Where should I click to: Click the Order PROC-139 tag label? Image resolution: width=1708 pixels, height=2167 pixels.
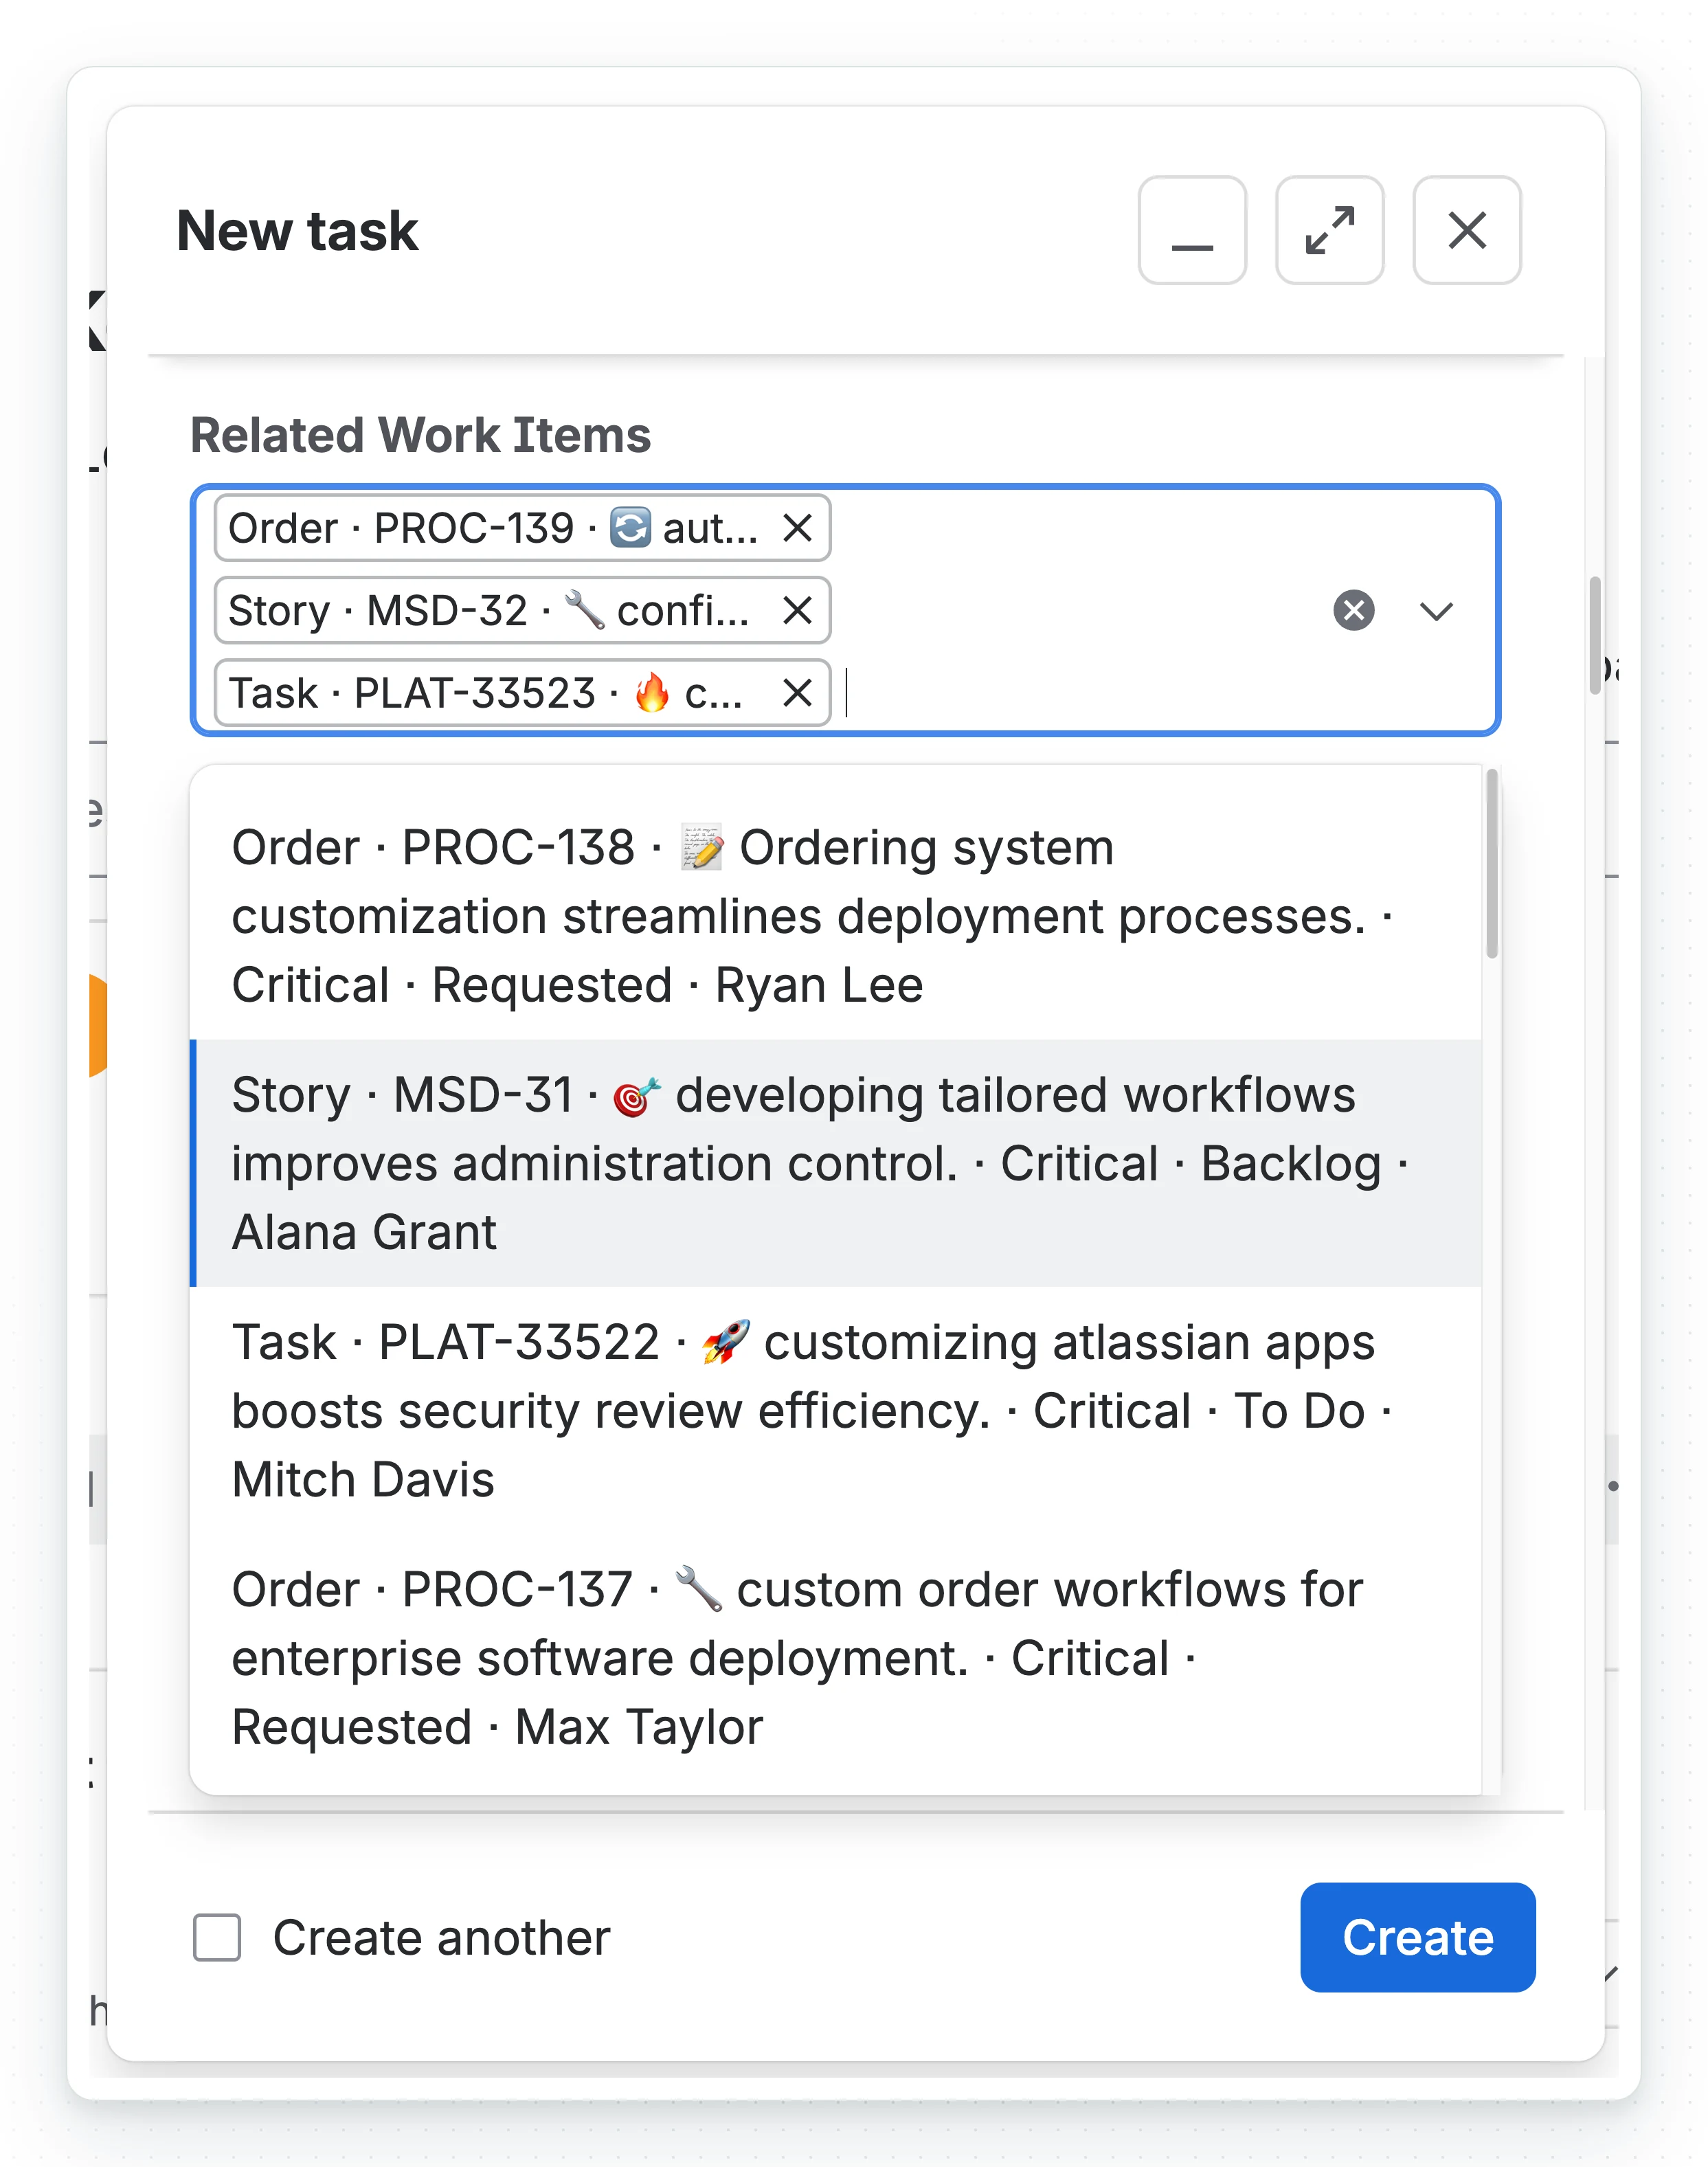tap(493, 528)
